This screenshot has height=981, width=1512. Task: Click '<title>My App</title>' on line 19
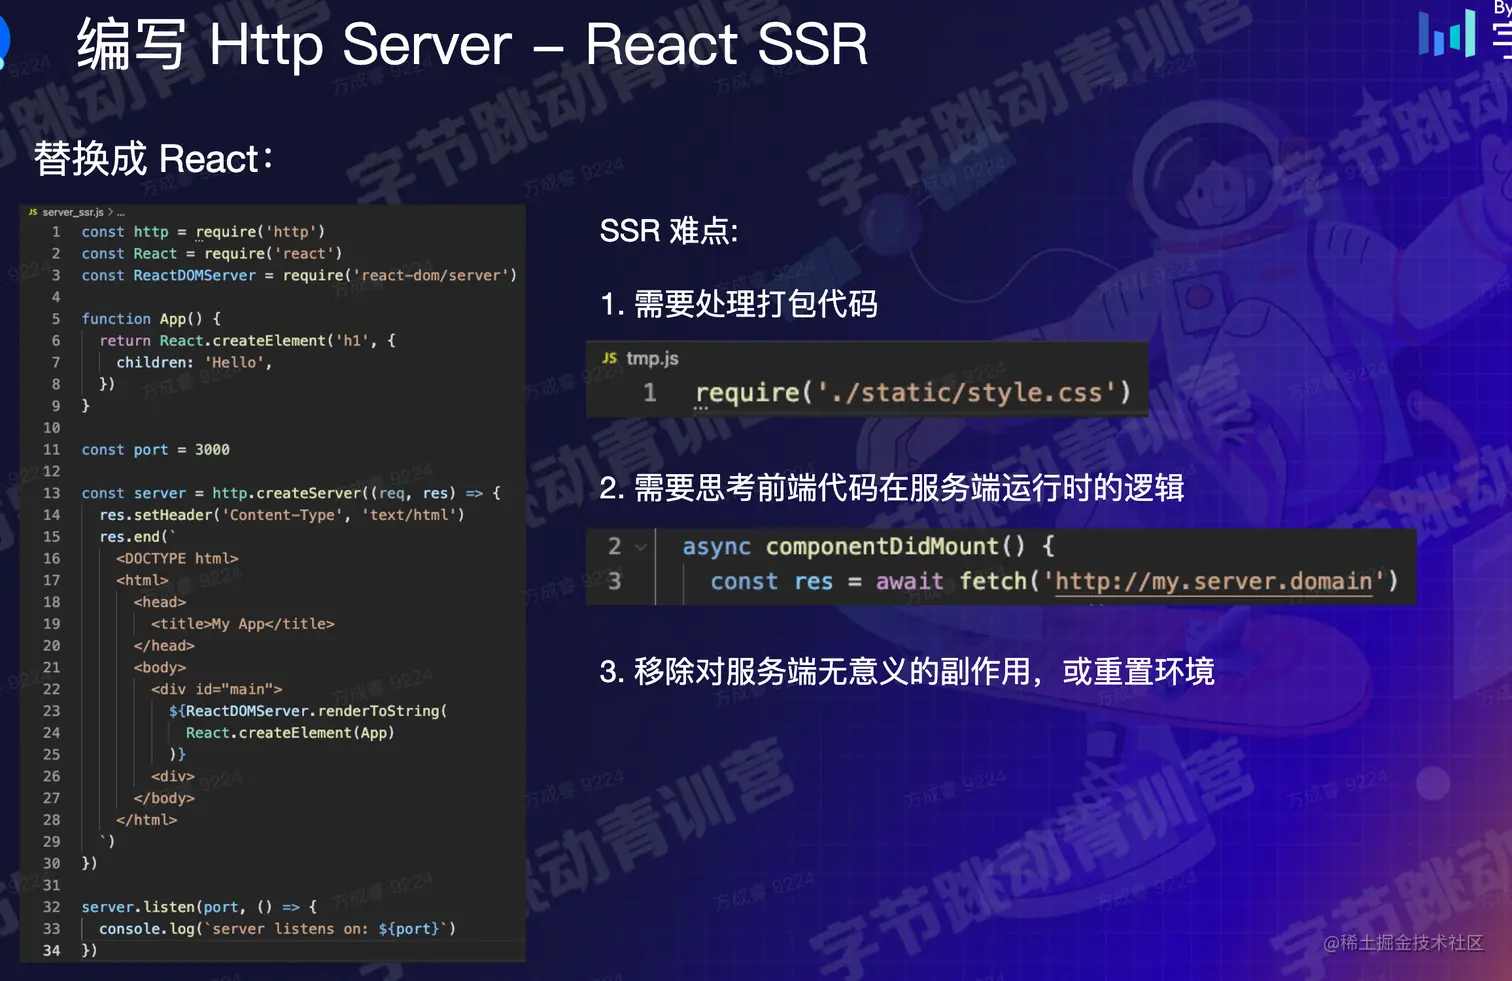tap(243, 624)
